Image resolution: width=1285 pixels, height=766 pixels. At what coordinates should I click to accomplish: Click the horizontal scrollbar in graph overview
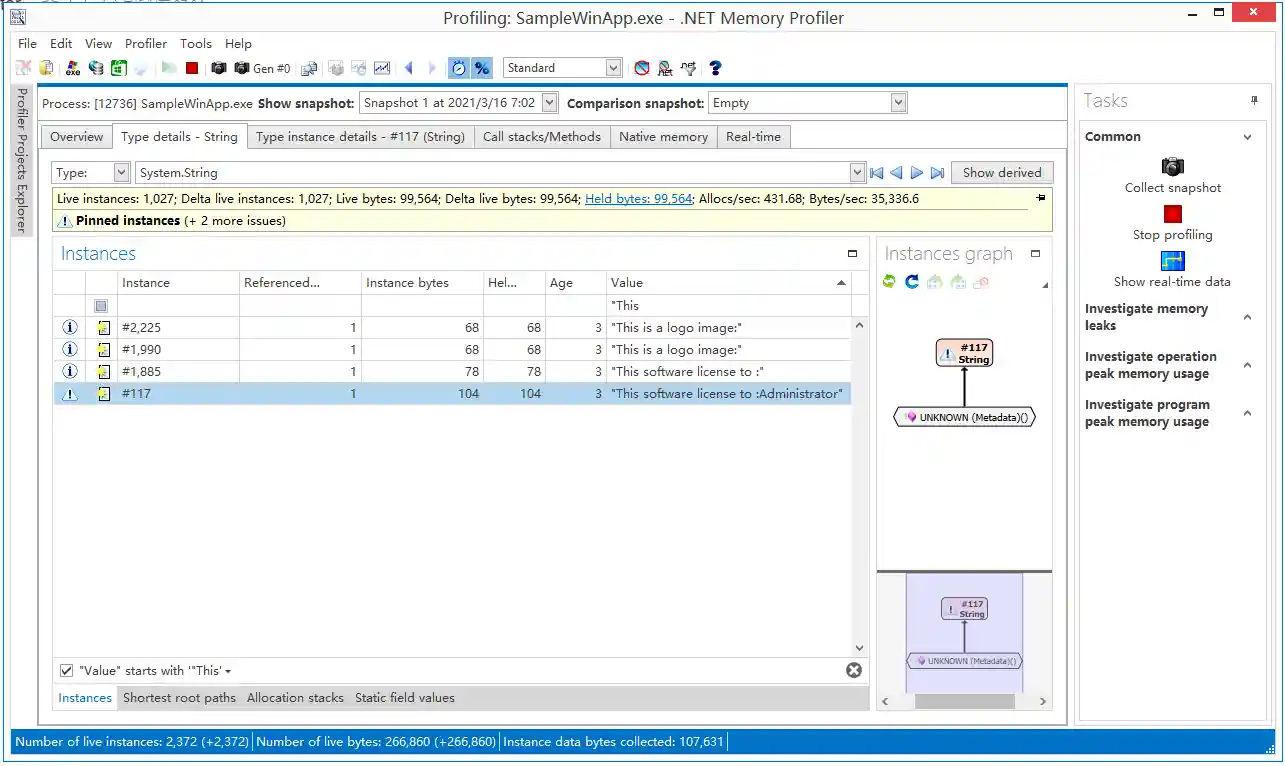[964, 702]
